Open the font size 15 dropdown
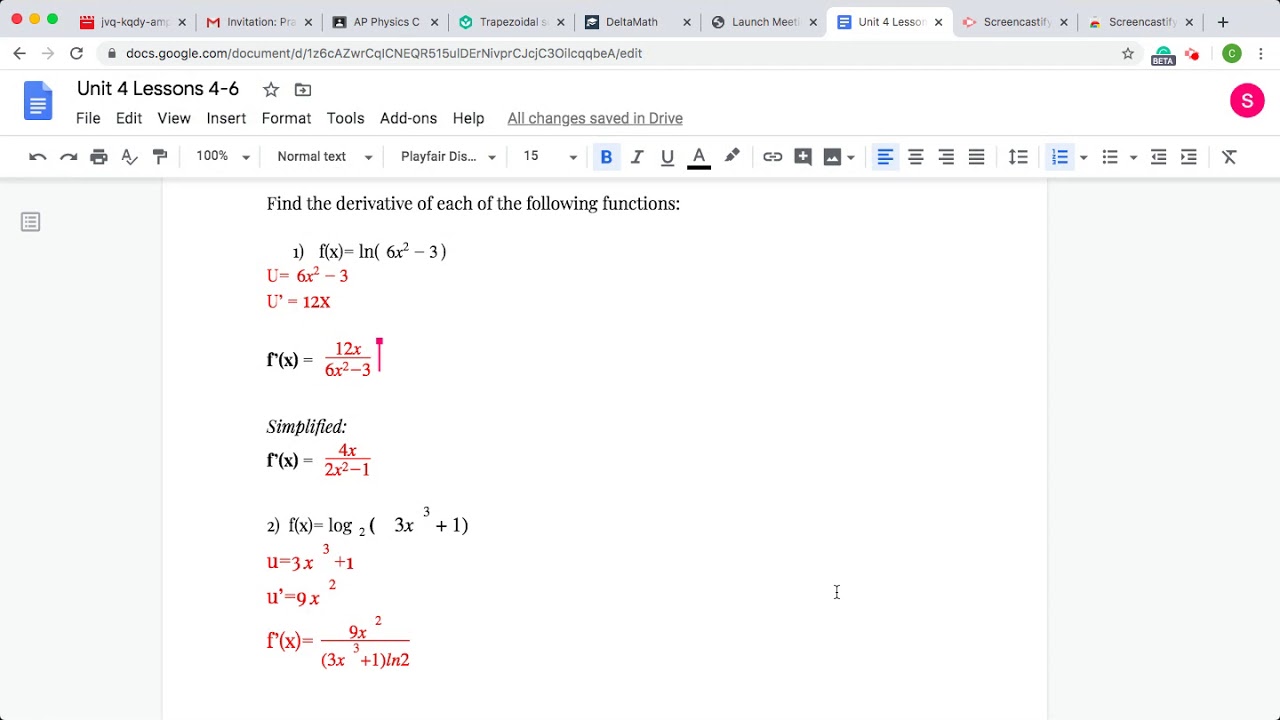Image resolution: width=1280 pixels, height=720 pixels. tap(550, 157)
